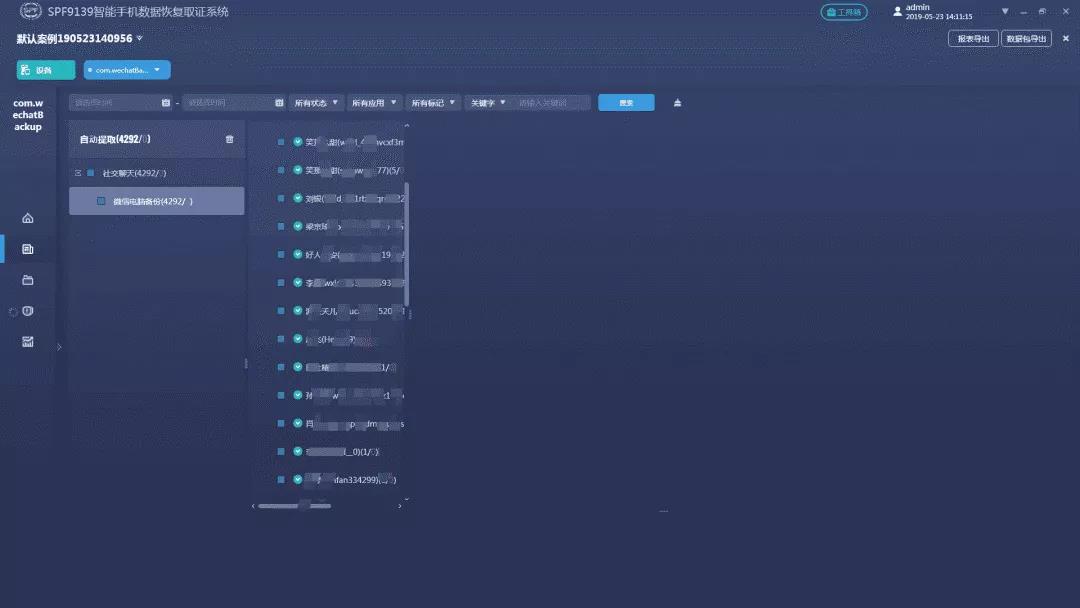Screen dimensions: 1080x608
Task: Click the 数据包导出 data package export button
Action: point(1026,39)
